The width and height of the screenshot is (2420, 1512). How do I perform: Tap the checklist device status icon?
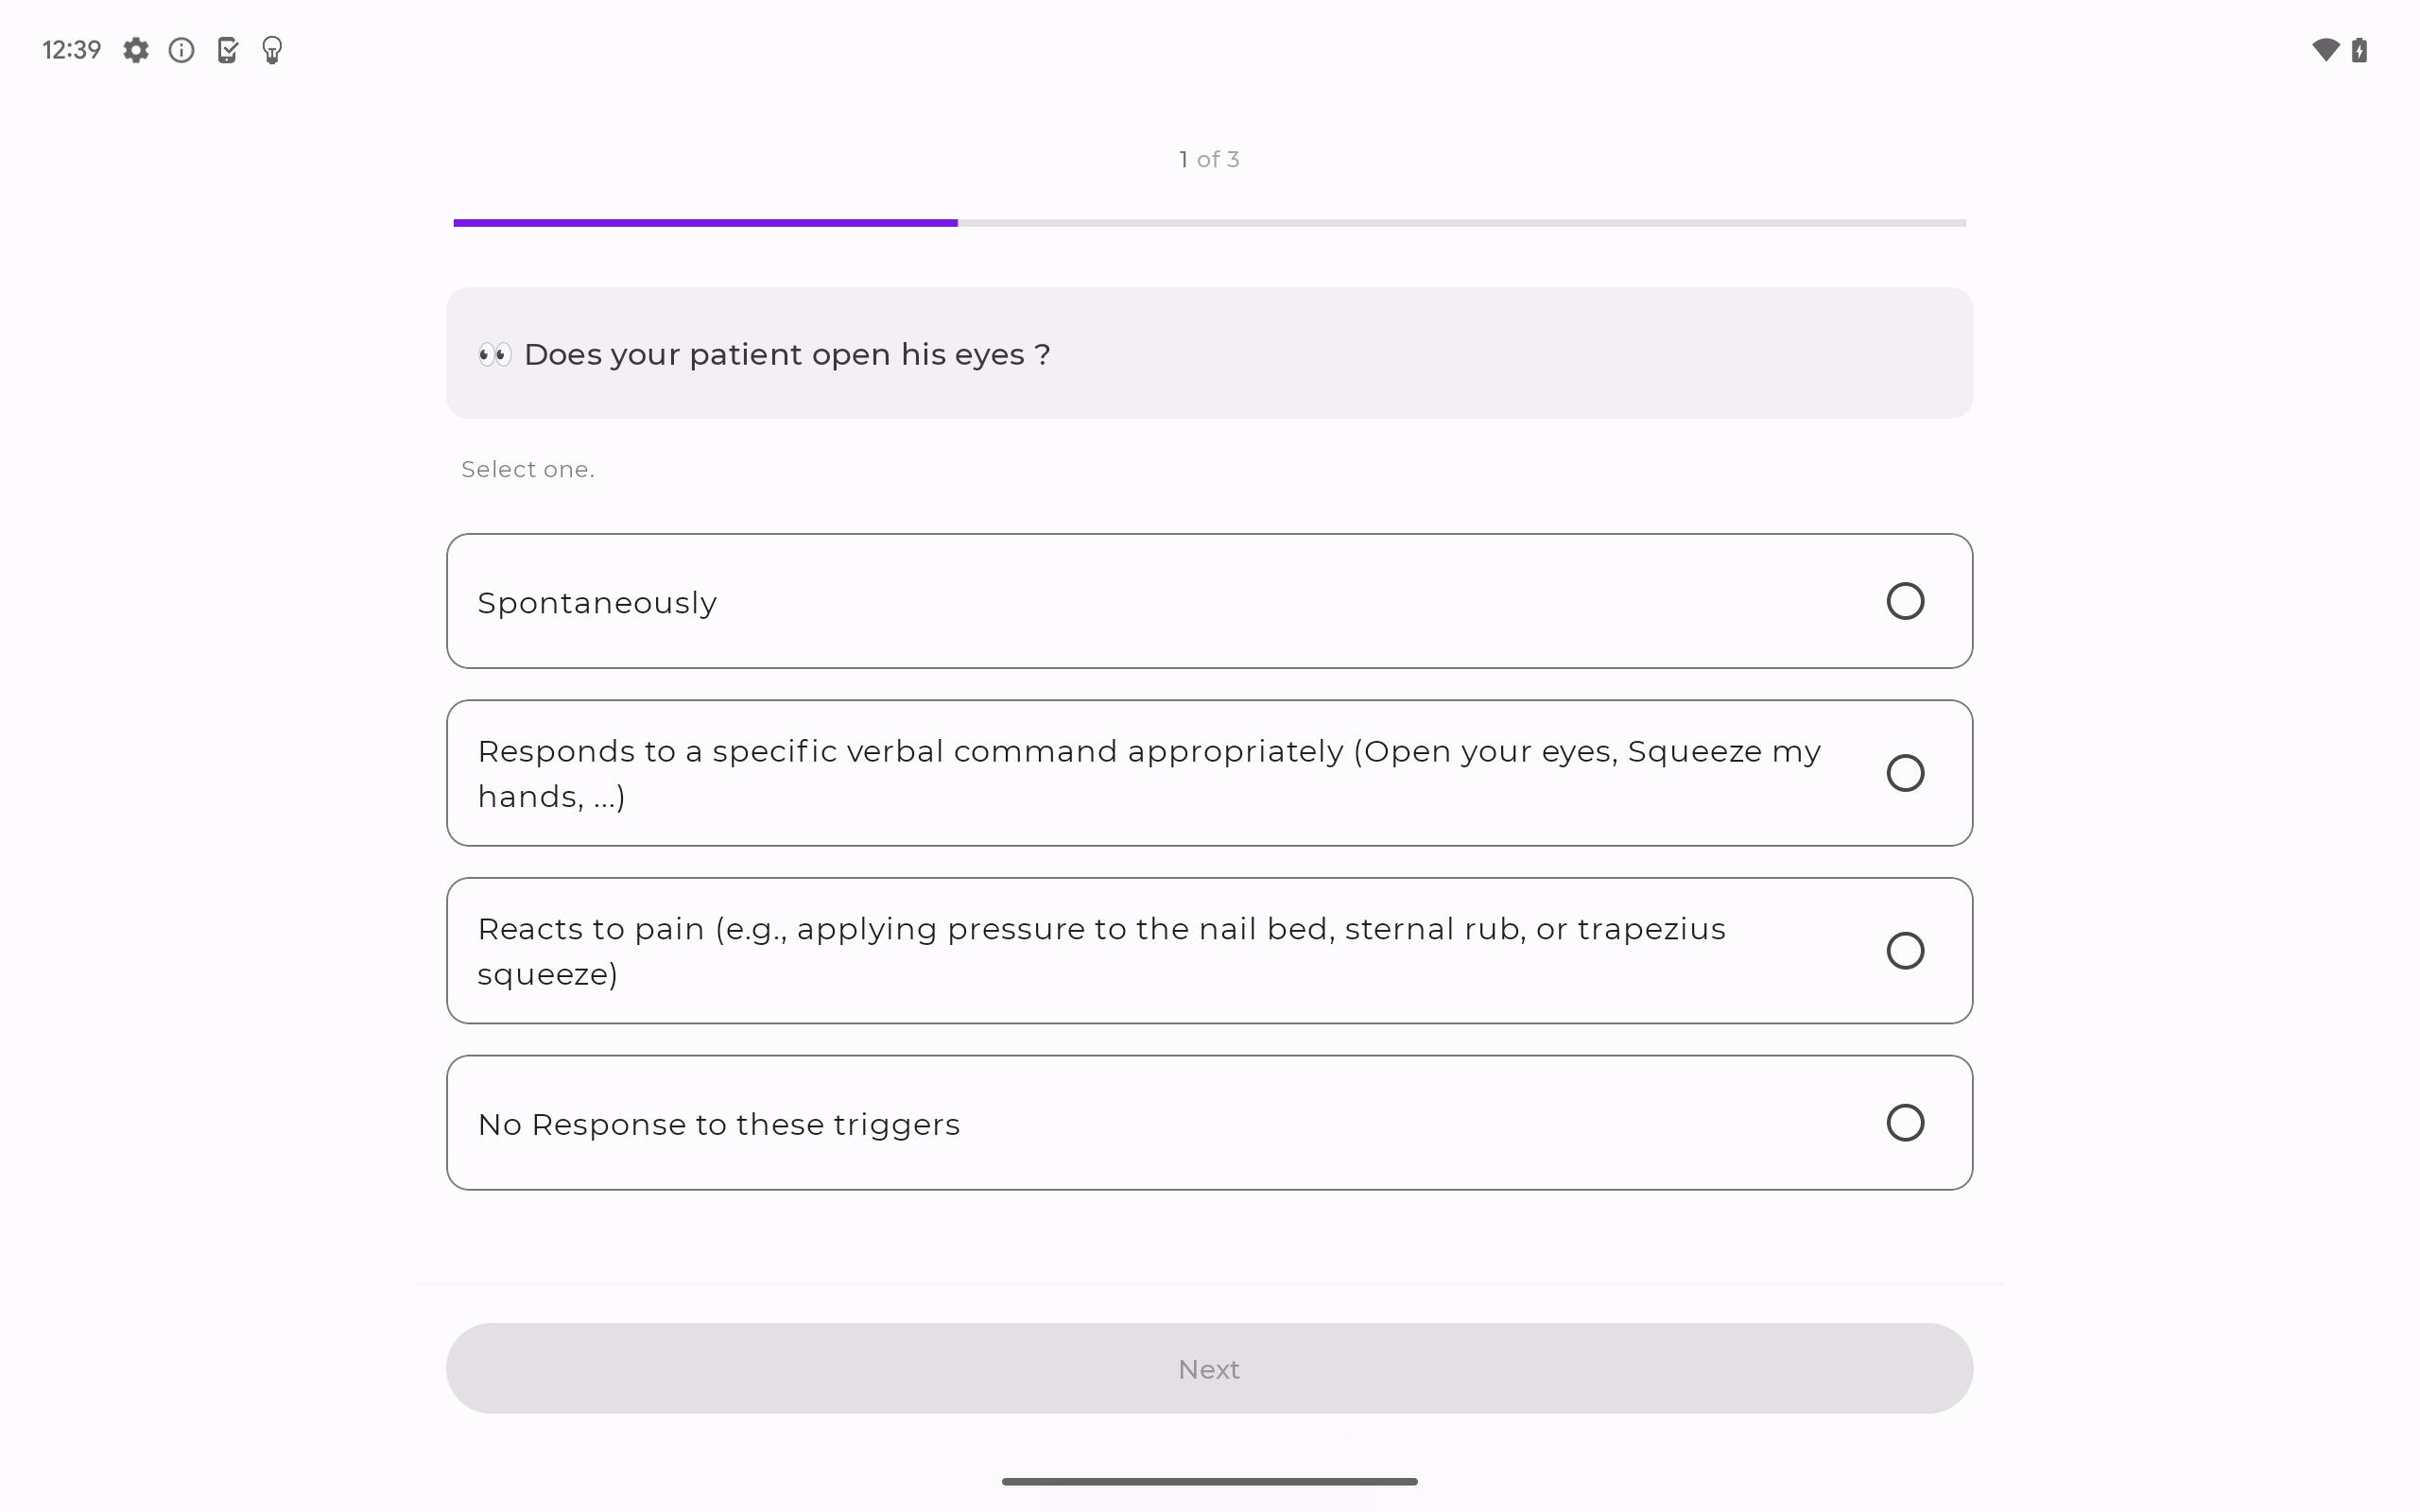coord(227,50)
